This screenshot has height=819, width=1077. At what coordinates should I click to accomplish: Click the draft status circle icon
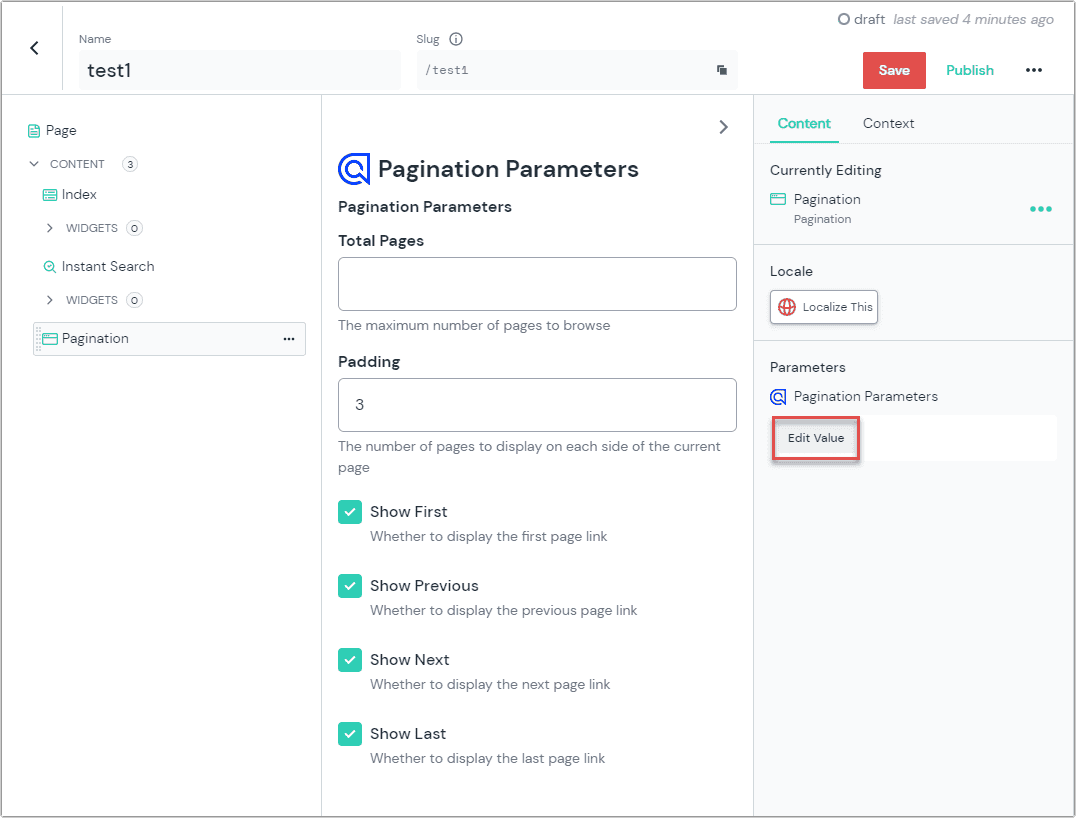[843, 19]
